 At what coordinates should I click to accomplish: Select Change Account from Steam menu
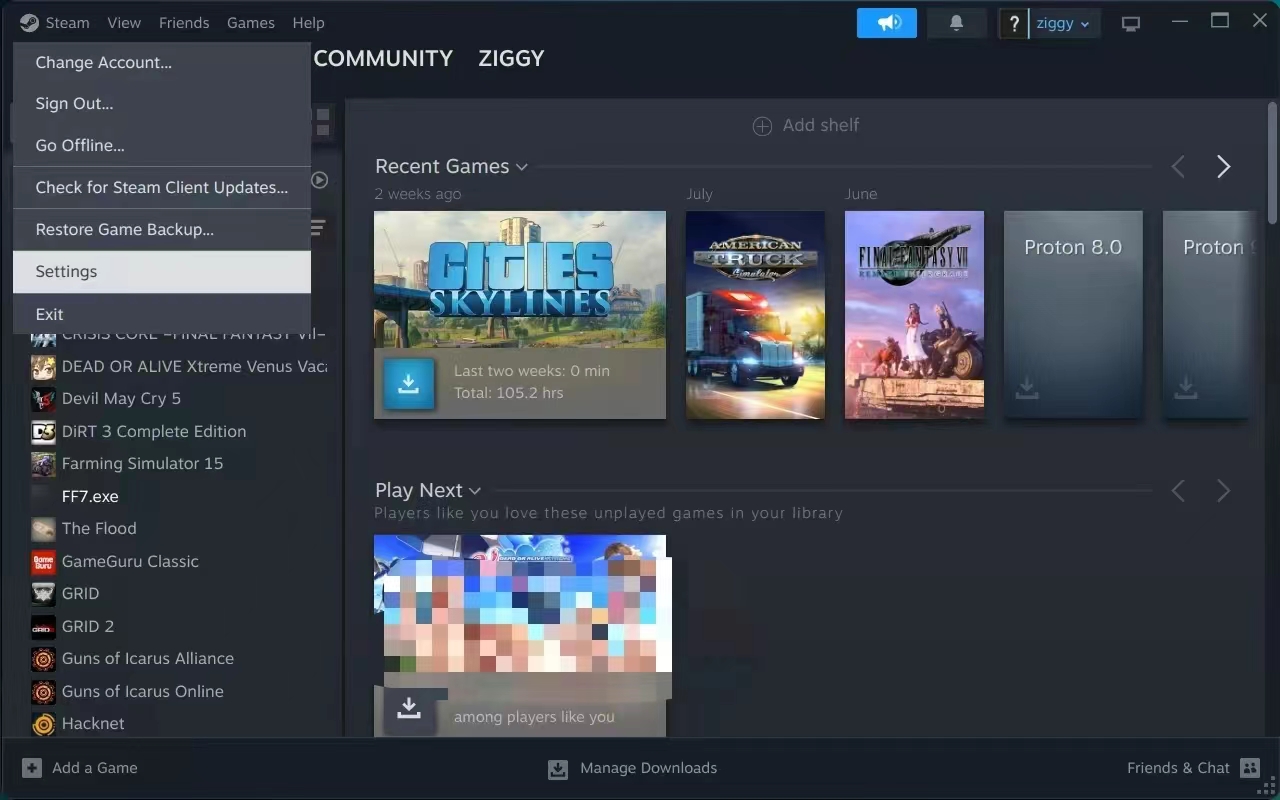(162, 62)
